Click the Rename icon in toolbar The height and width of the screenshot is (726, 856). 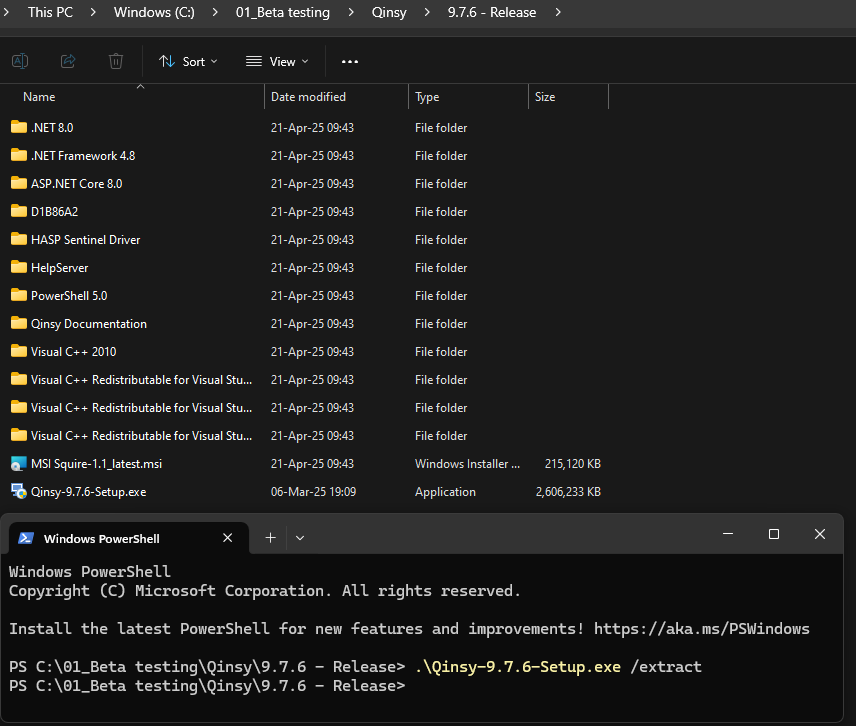(x=20, y=61)
